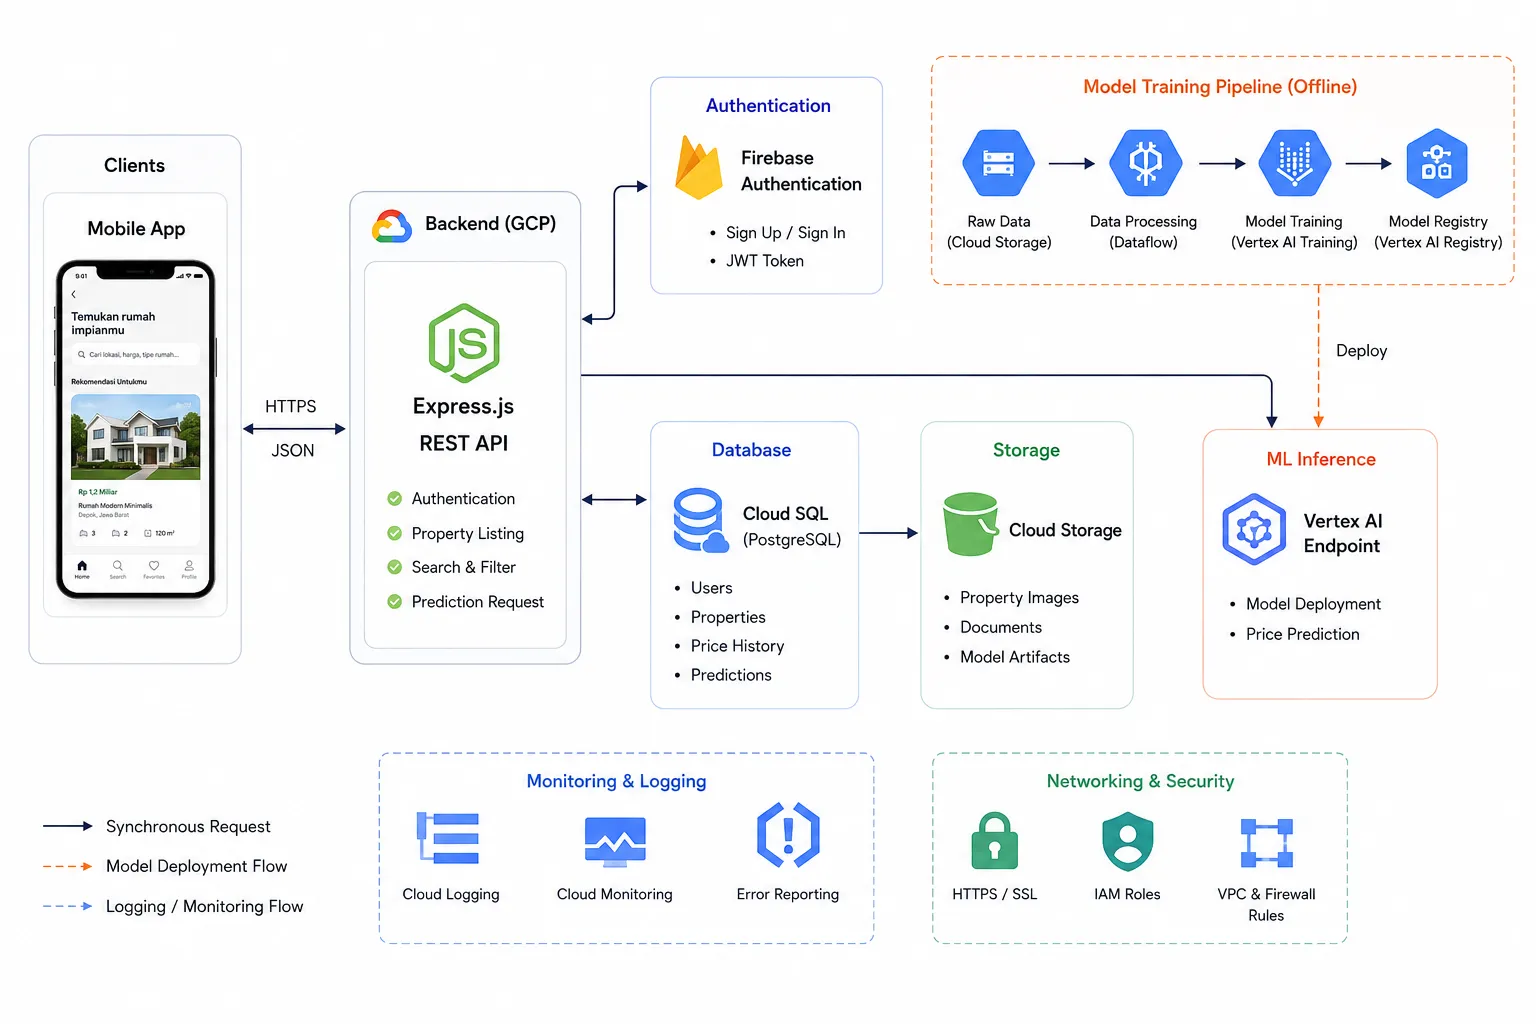Click the green check next to Prediction Request
The image size is (1536, 1024).
(395, 601)
